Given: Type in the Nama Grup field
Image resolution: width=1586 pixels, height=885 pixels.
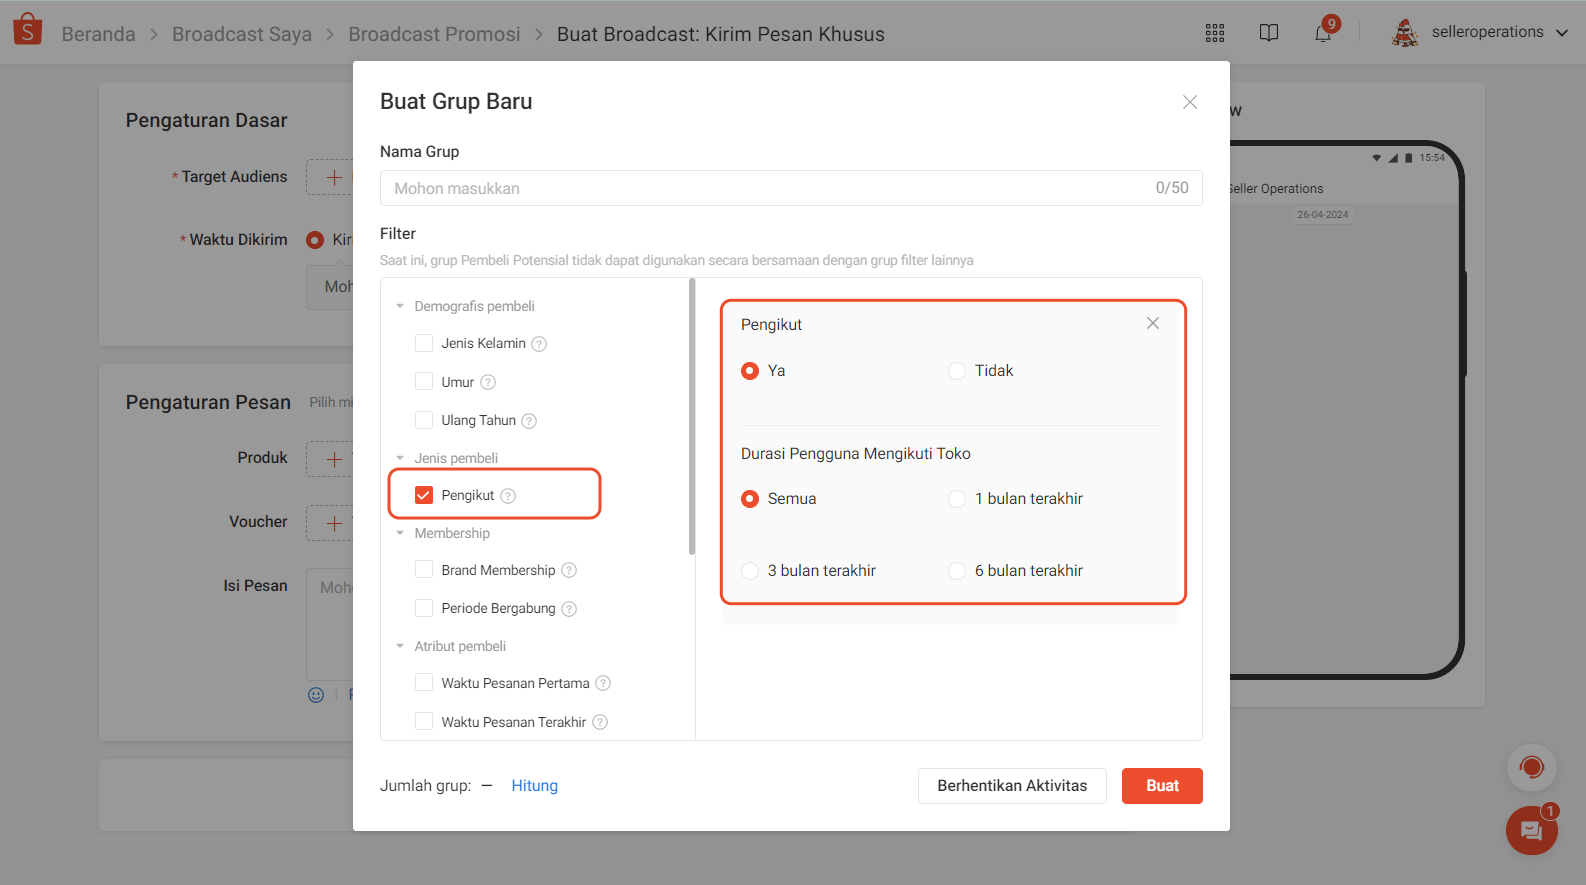Looking at the screenshot, I should tap(765, 188).
